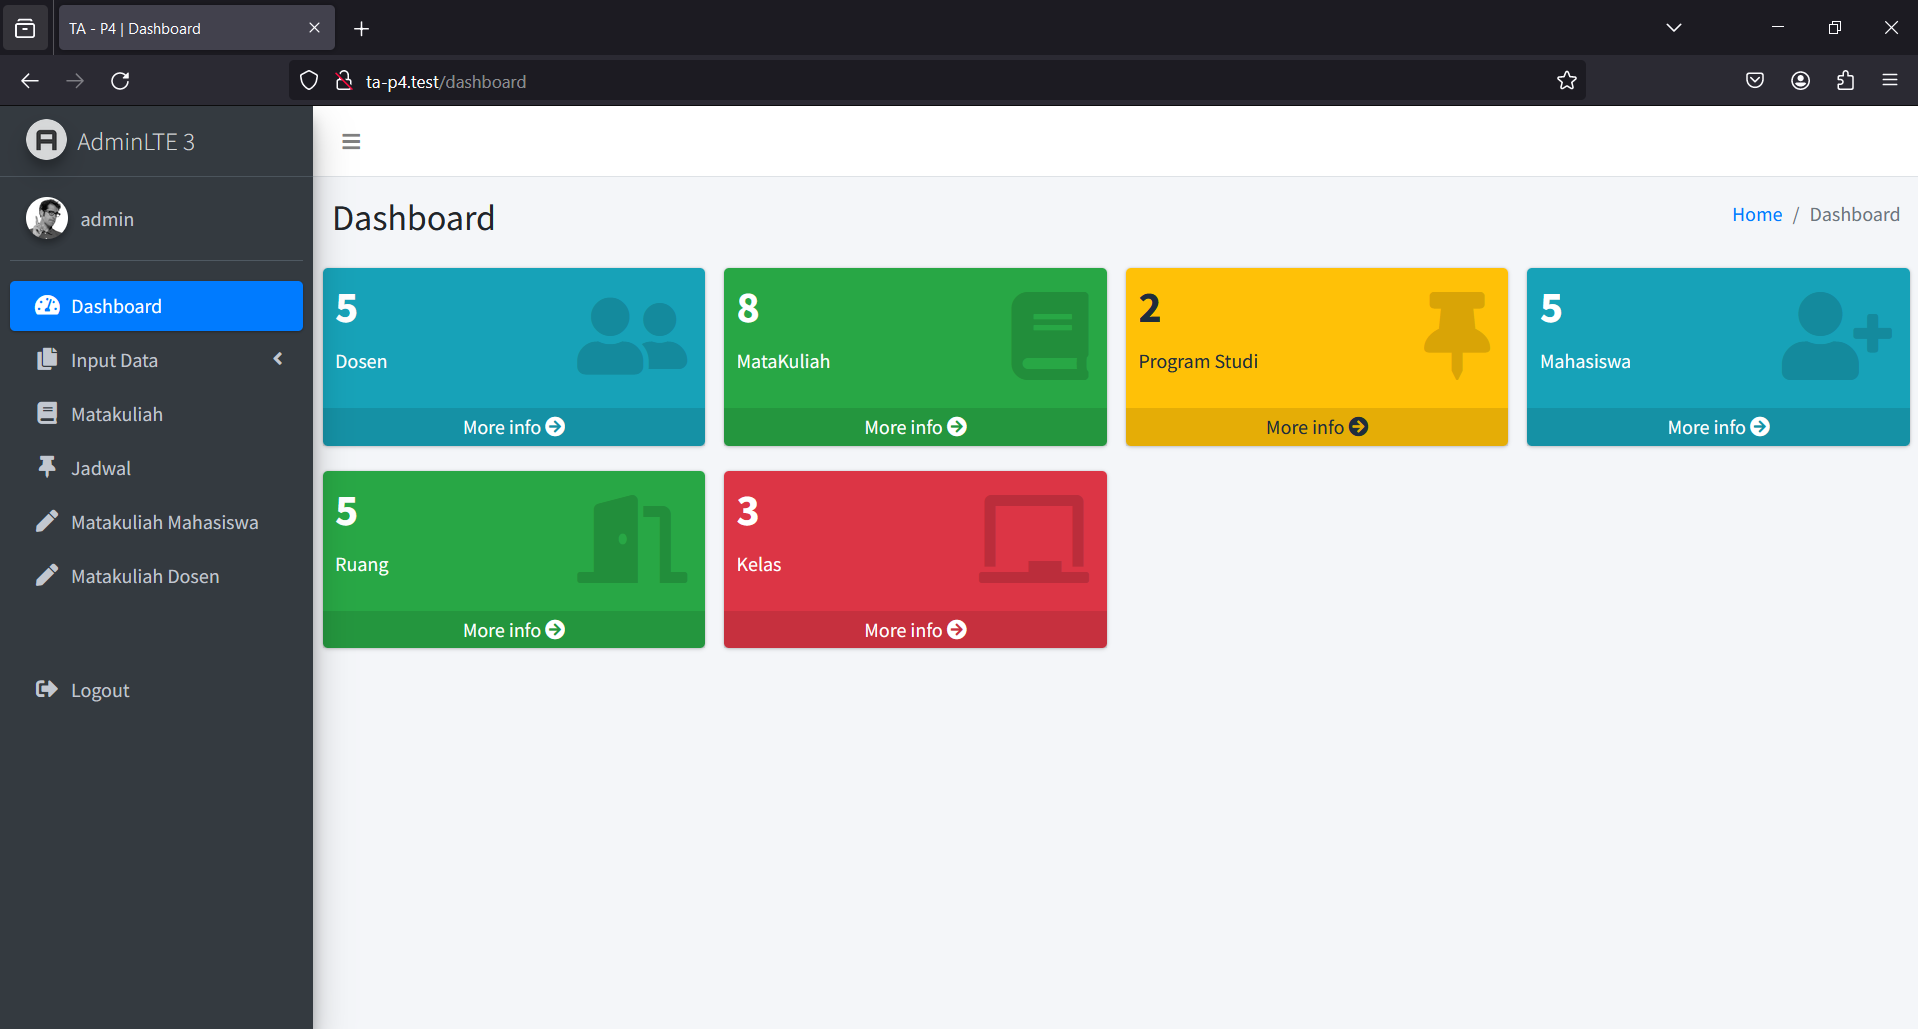Open the Dashboard sidebar menu item
1918x1029 pixels.
coord(156,306)
